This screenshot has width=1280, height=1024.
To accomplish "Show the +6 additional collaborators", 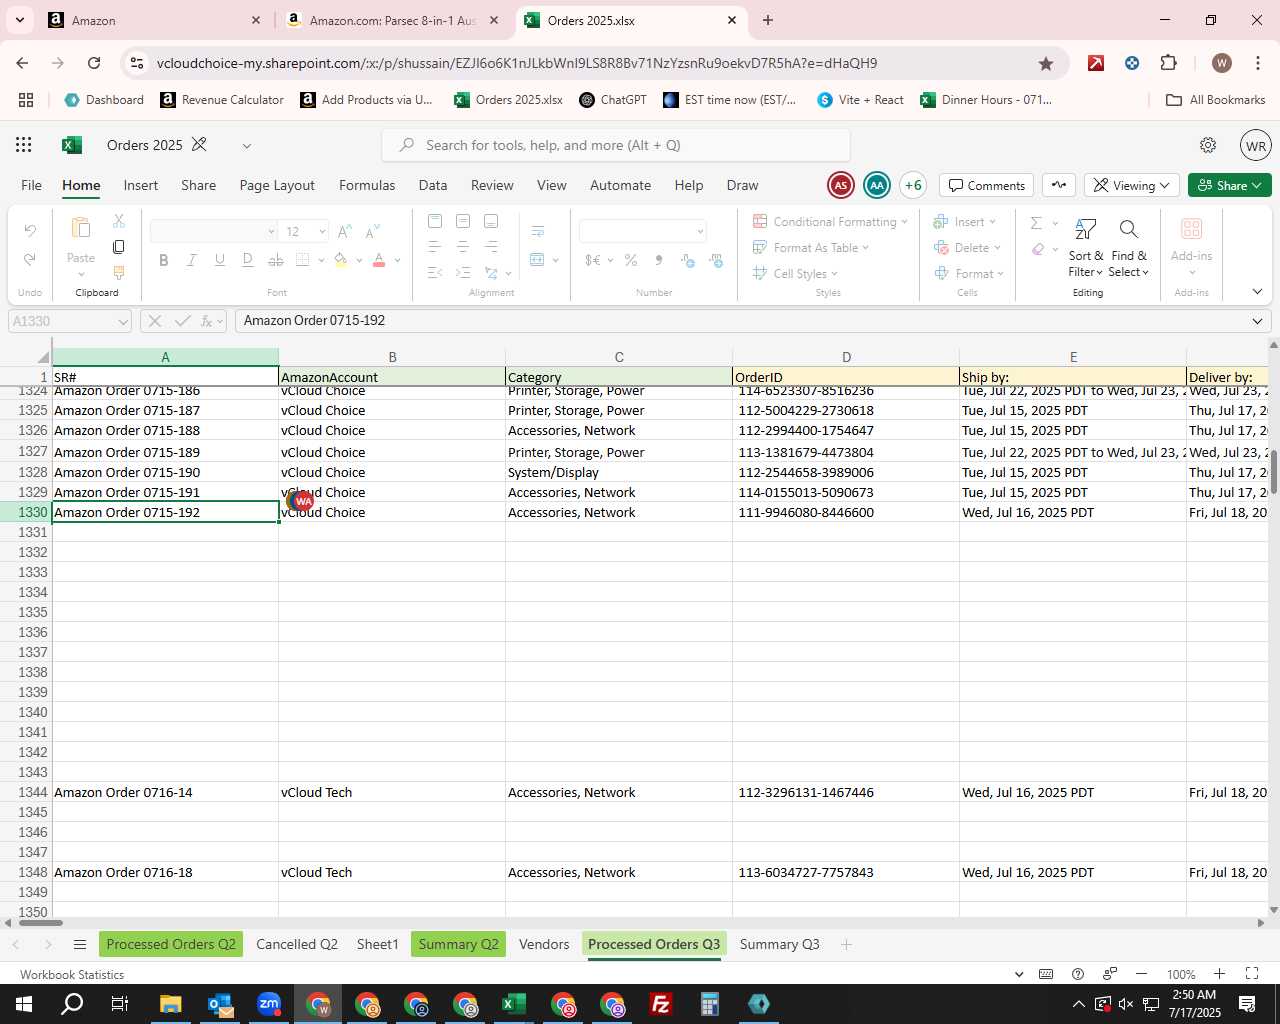I will (x=913, y=185).
